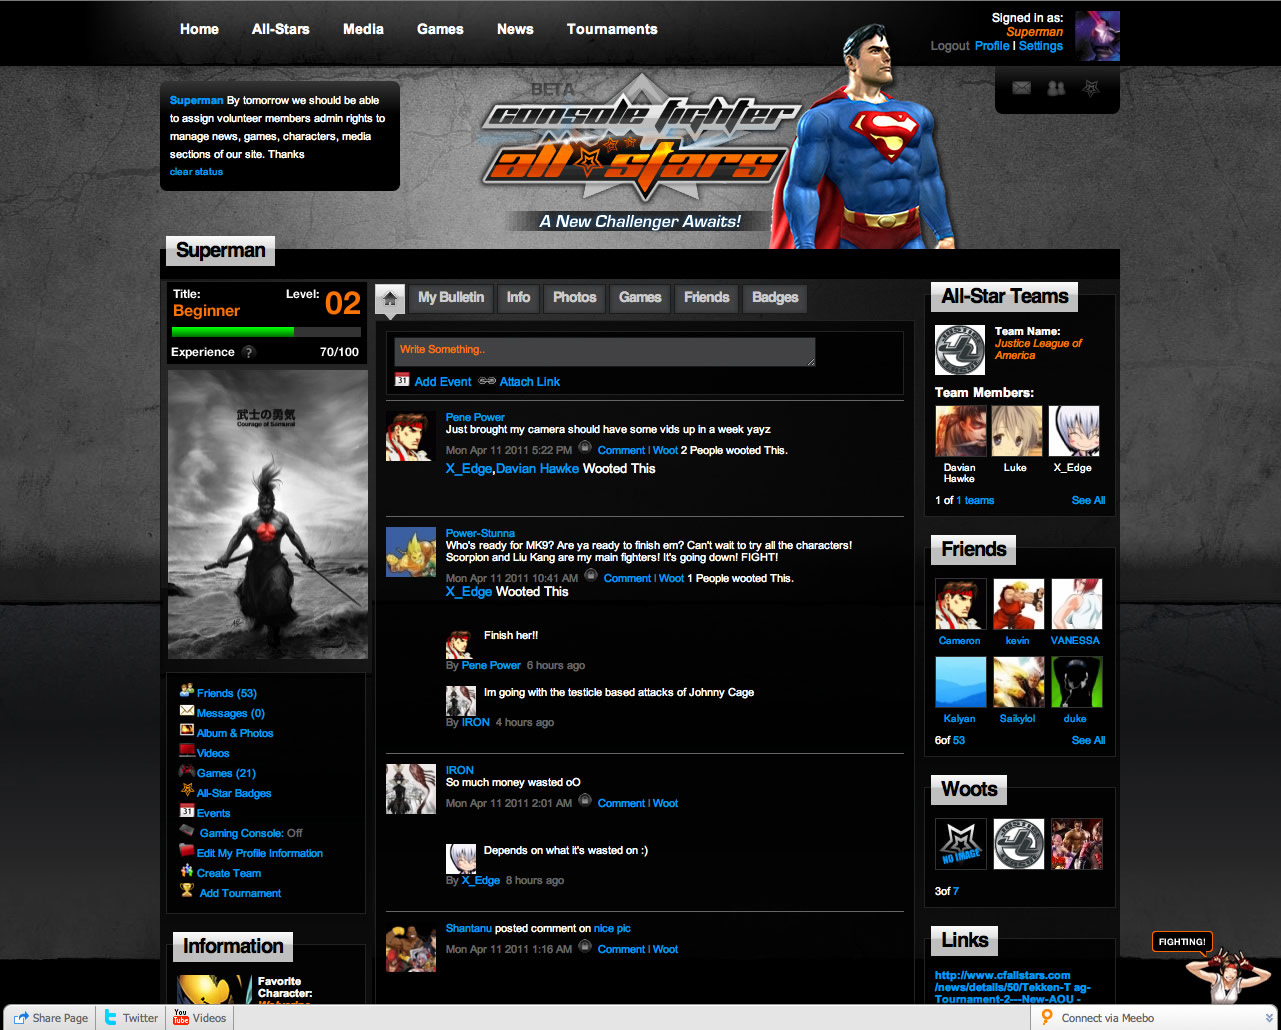Click the All-Star Badges star icon
The height and width of the screenshot is (1030, 1281).
click(x=187, y=791)
